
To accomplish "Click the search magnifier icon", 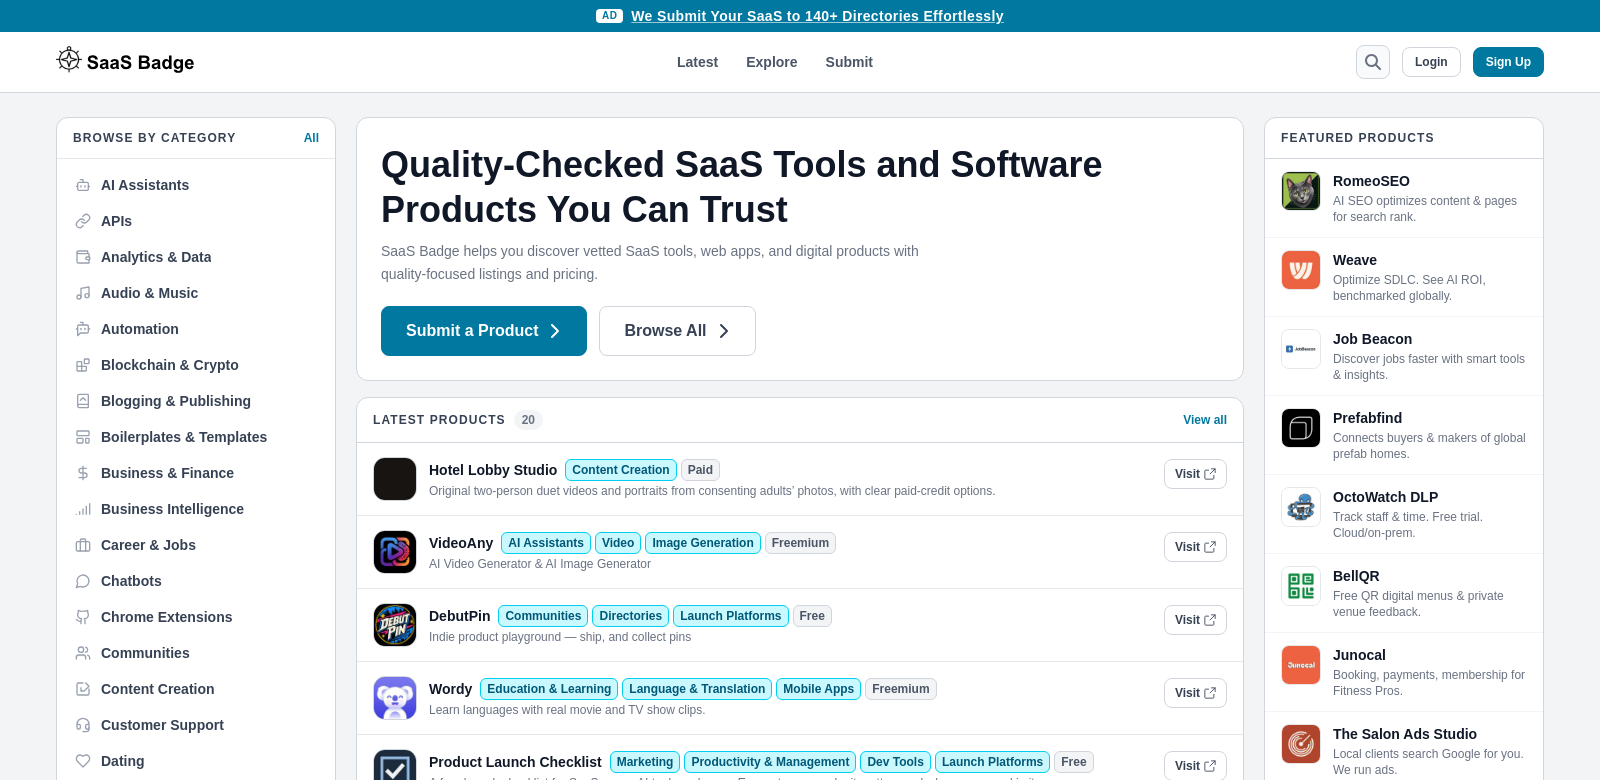I will coord(1373,62).
